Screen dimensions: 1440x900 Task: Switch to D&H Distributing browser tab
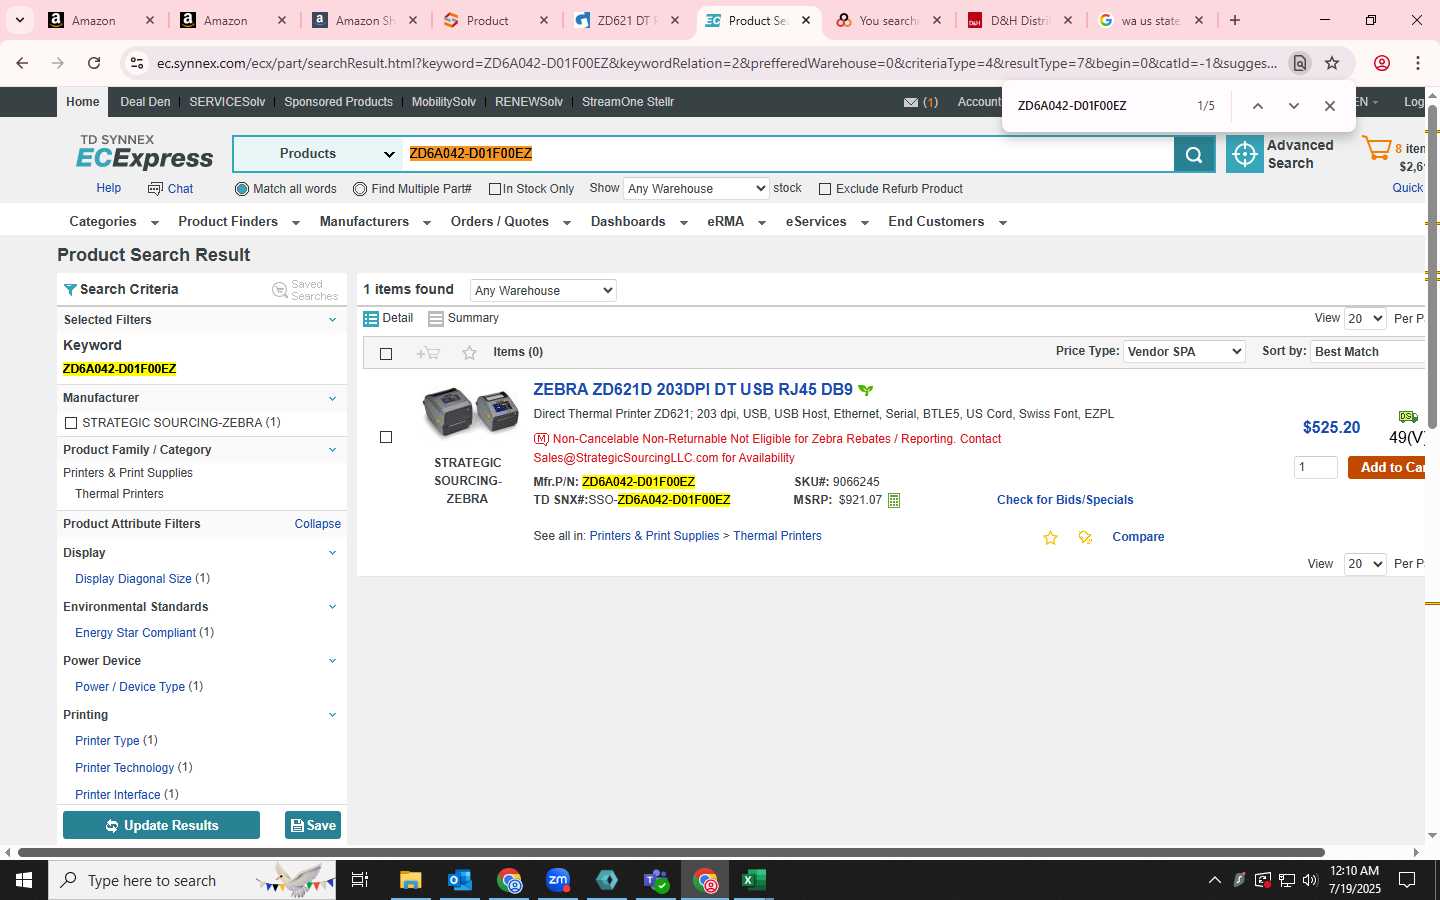click(1018, 20)
